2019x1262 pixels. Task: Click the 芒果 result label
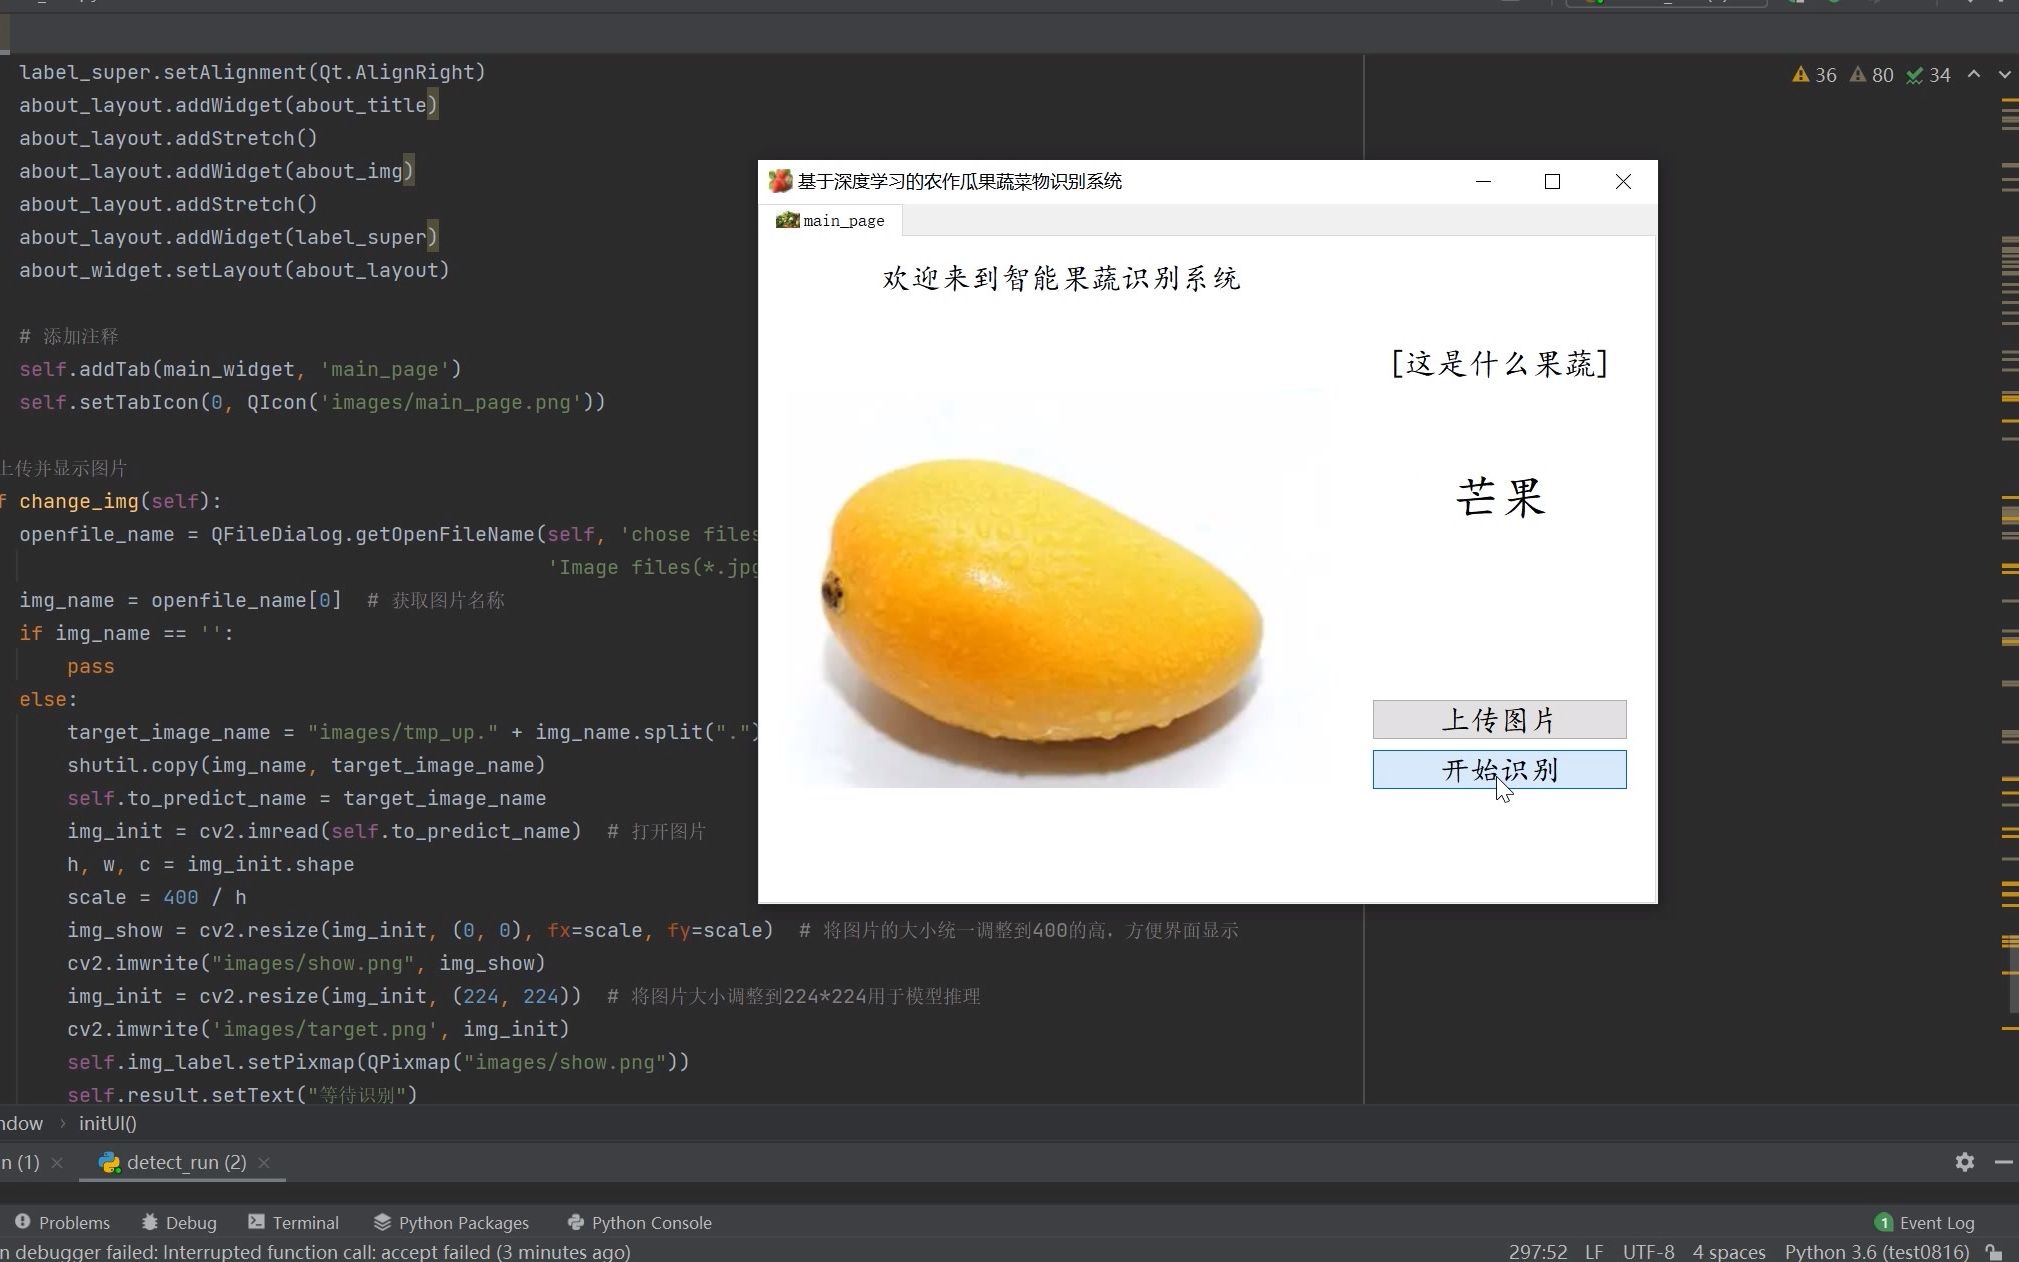click(x=1499, y=497)
